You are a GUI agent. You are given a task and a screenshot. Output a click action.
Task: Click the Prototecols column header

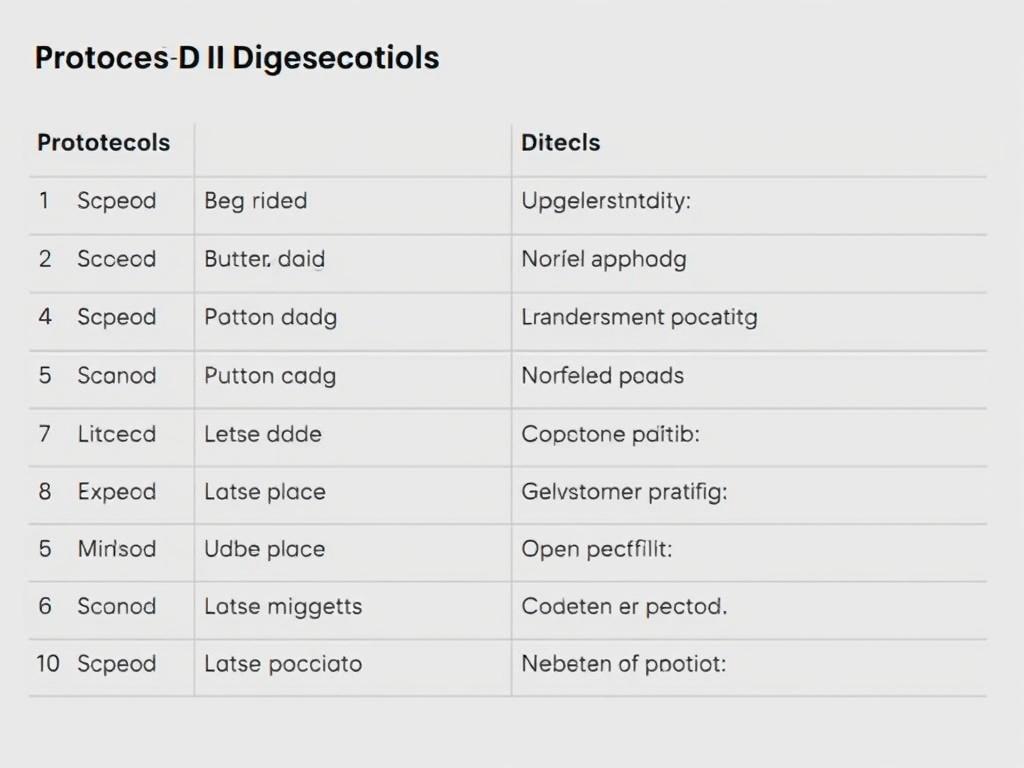click(103, 142)
